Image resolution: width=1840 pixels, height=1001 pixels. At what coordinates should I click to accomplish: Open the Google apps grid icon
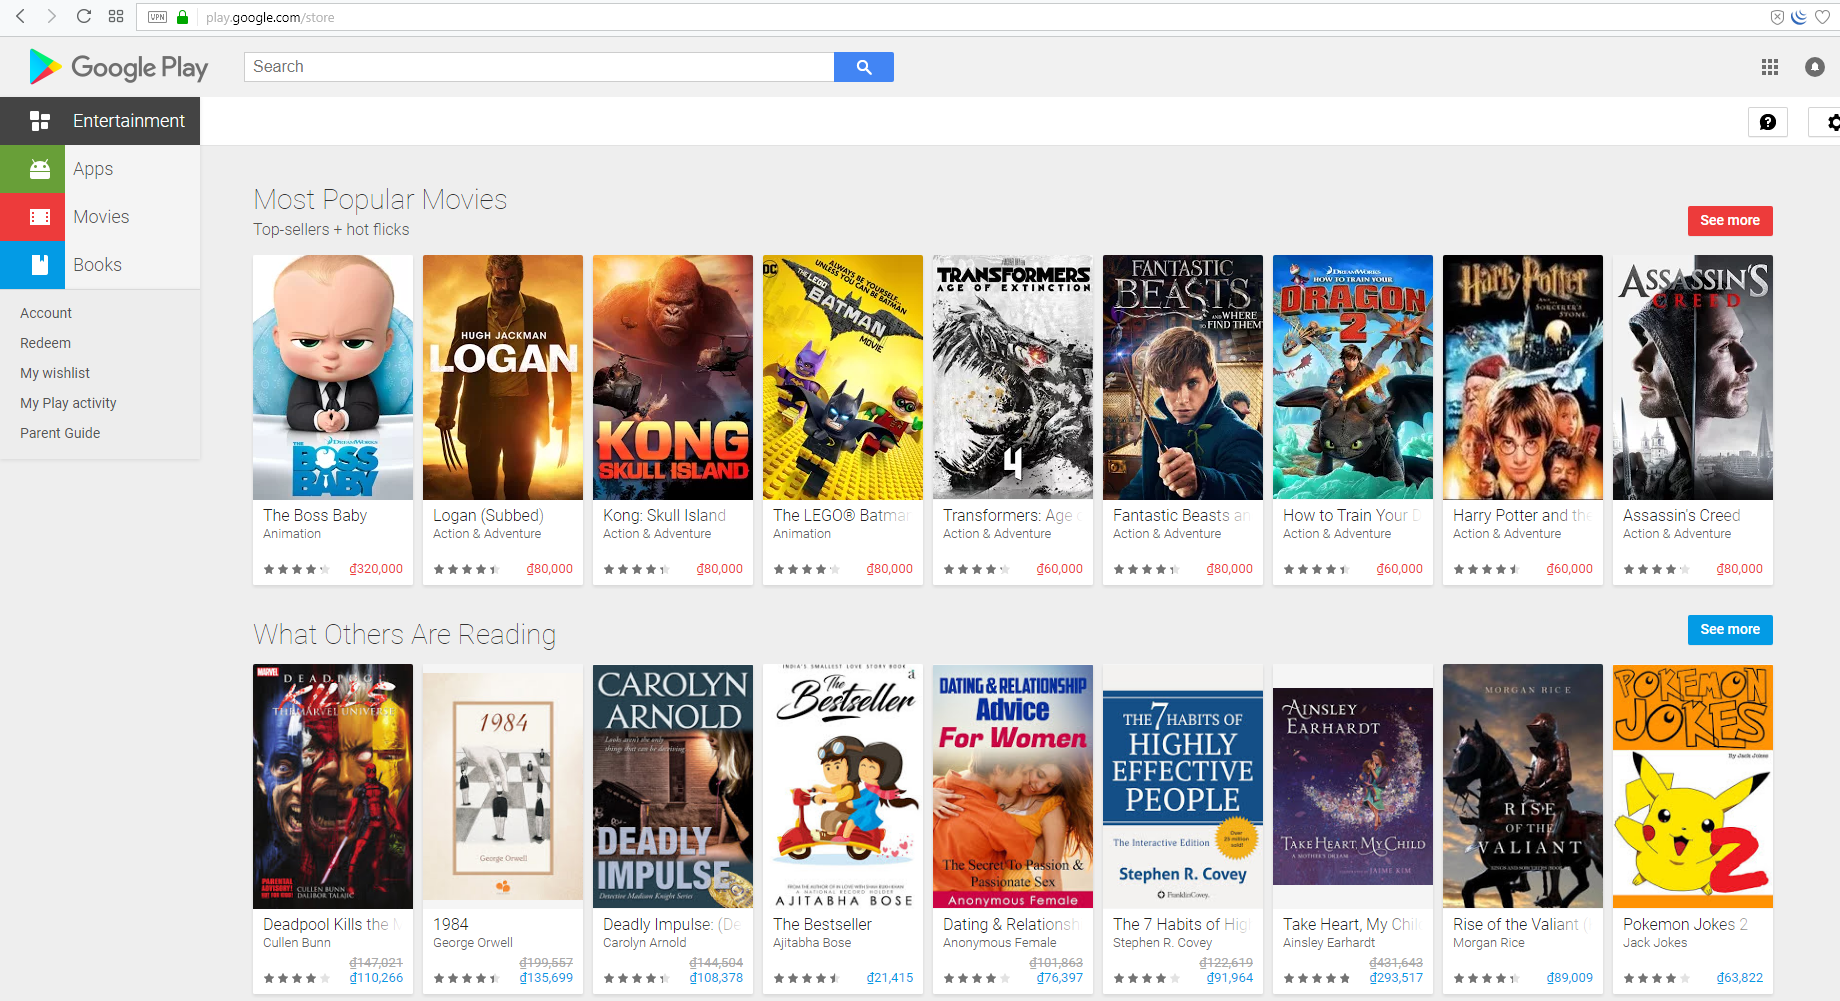(1770, 67)
